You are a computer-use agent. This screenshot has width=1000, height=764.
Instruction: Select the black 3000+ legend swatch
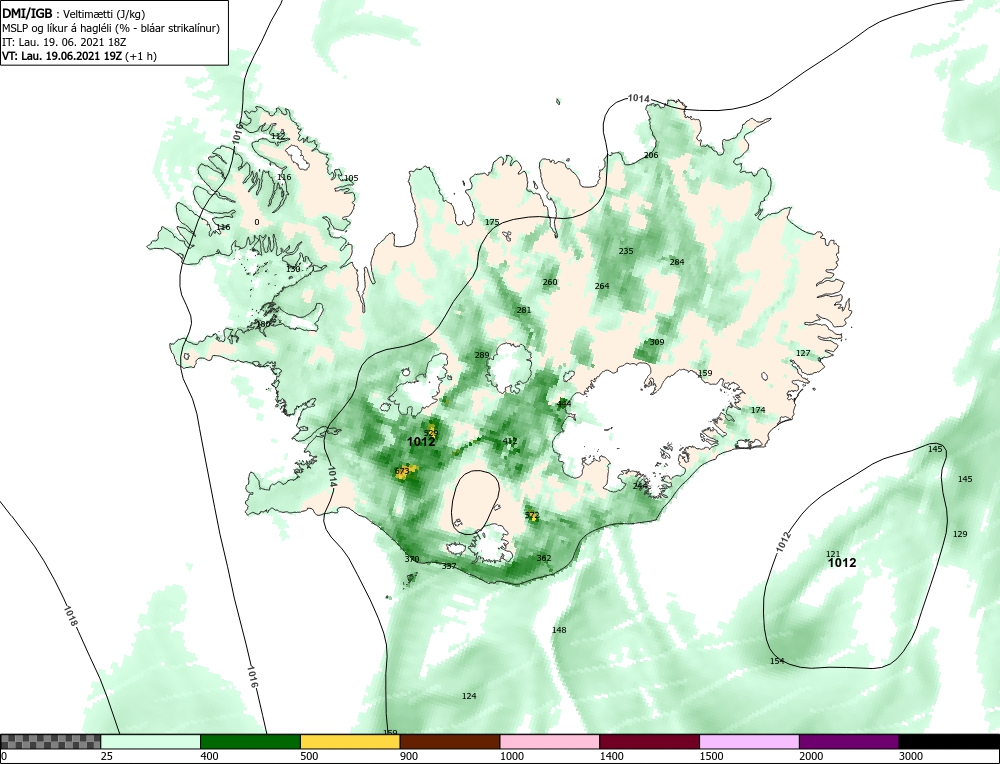tap(949, 741)
